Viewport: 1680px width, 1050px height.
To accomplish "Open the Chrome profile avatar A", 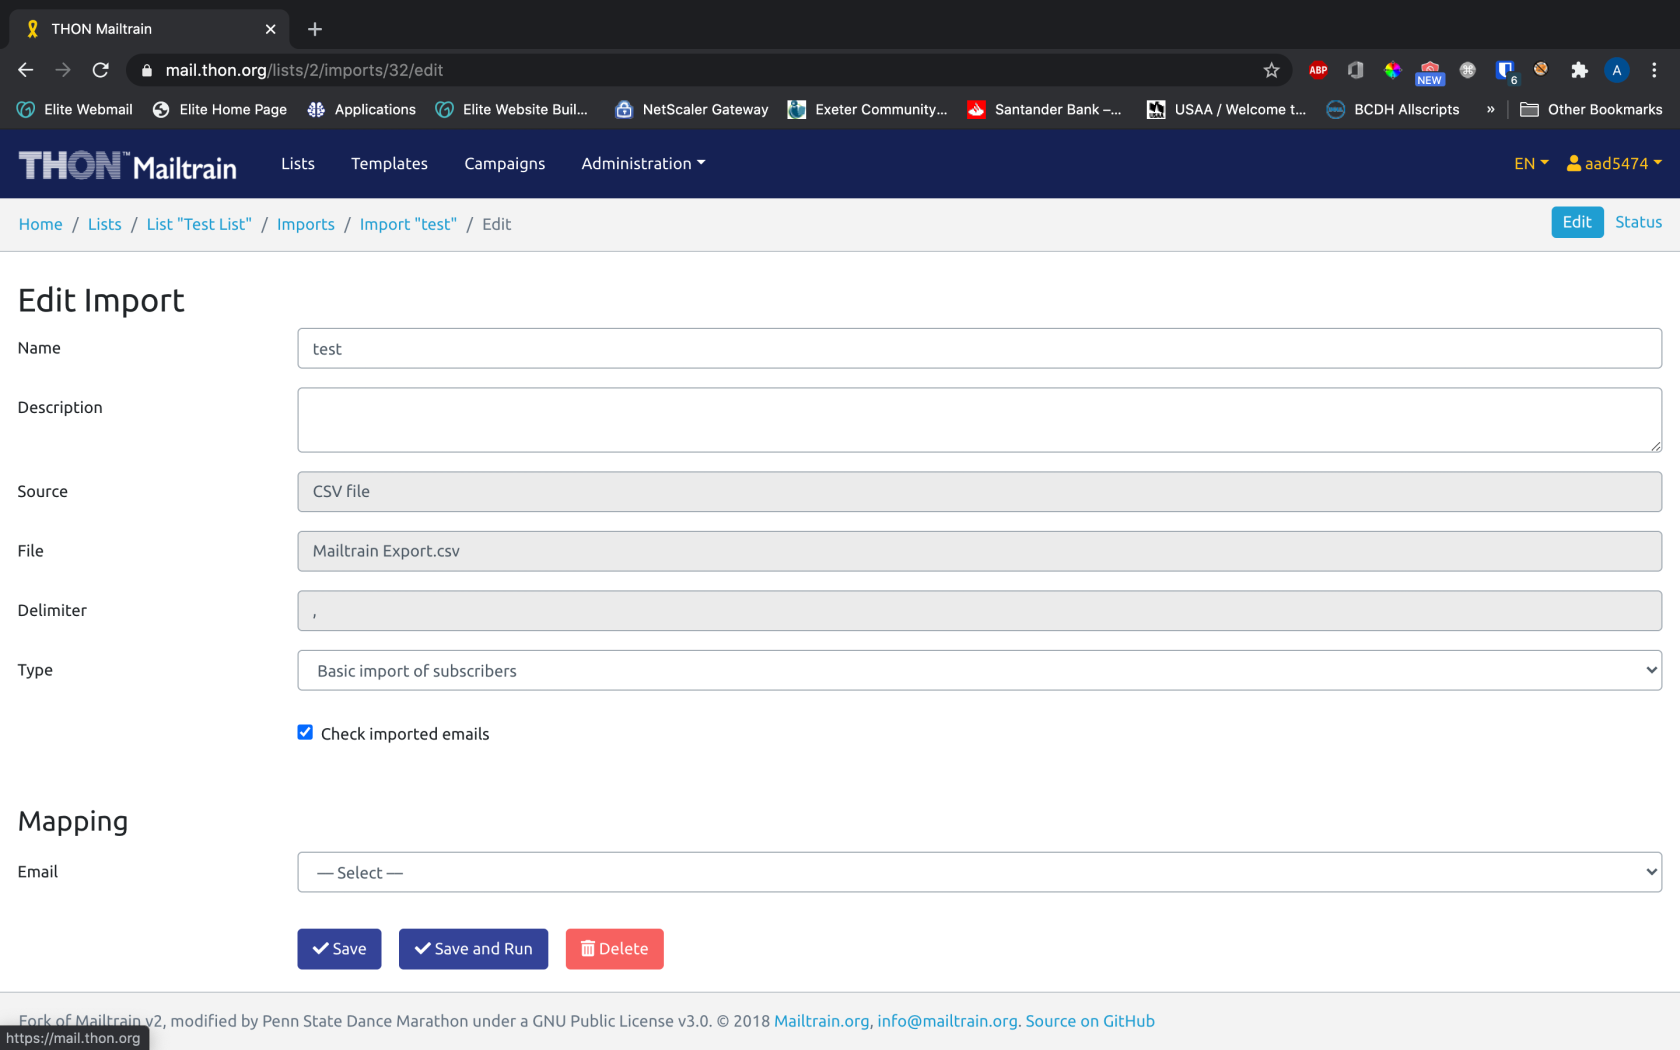I will (1616, 70).
